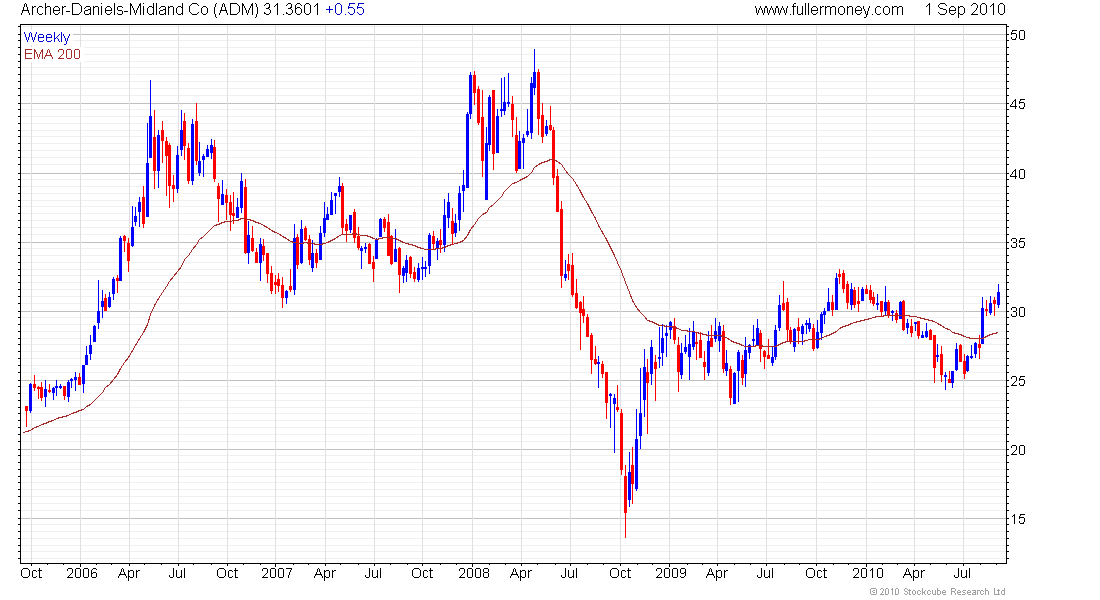
Task: Click the 40 price axis label
Action: click(x=1017, y=174)
